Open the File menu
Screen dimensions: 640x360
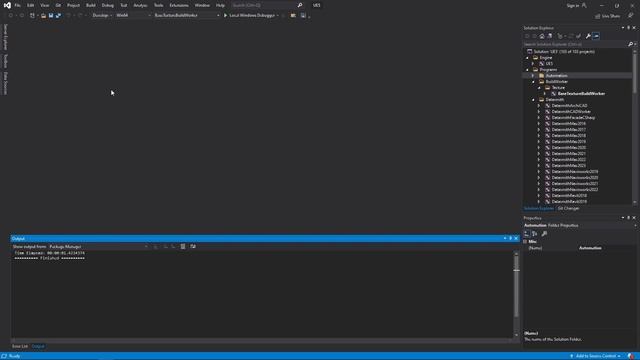(17, 5)
